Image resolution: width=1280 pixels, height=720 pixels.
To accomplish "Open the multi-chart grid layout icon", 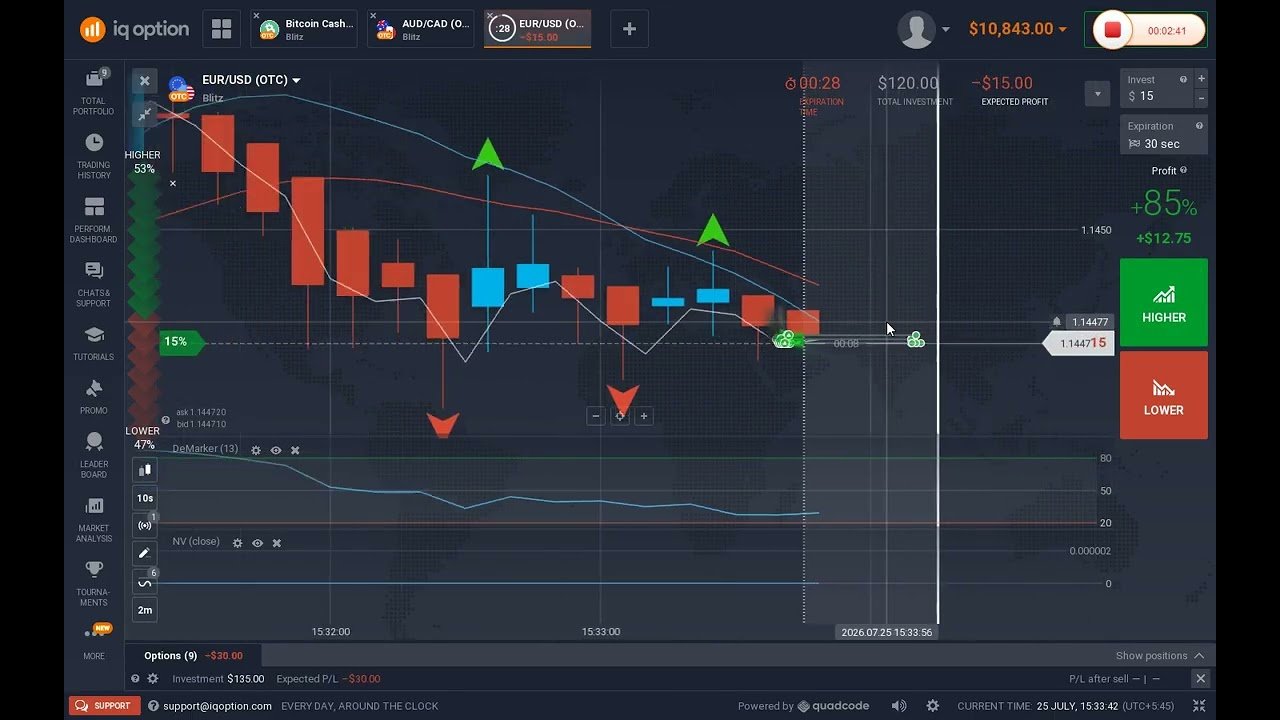I will tap(221, 29).
